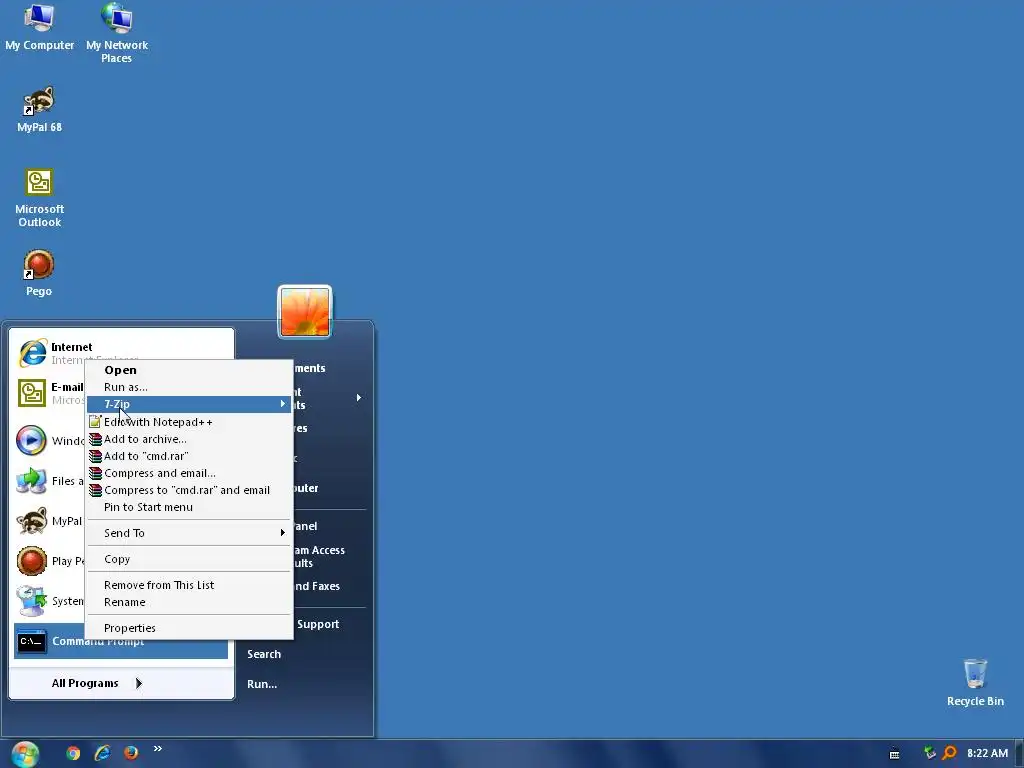Screen dimensions: 1024x768
Task: Open MyPal raccoon icon in Start menu
Action: point(31,521)
